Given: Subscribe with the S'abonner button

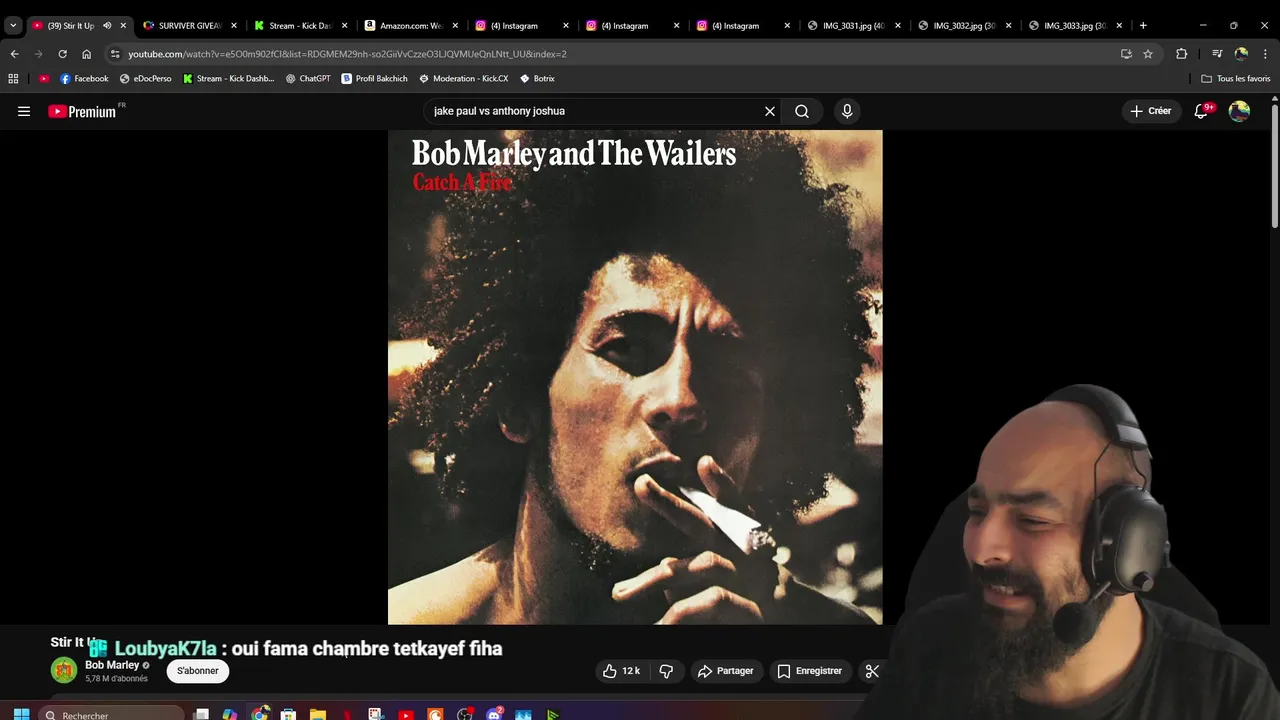Looking at the screenshot, I should pyautogui.click(x=198, y=671).
